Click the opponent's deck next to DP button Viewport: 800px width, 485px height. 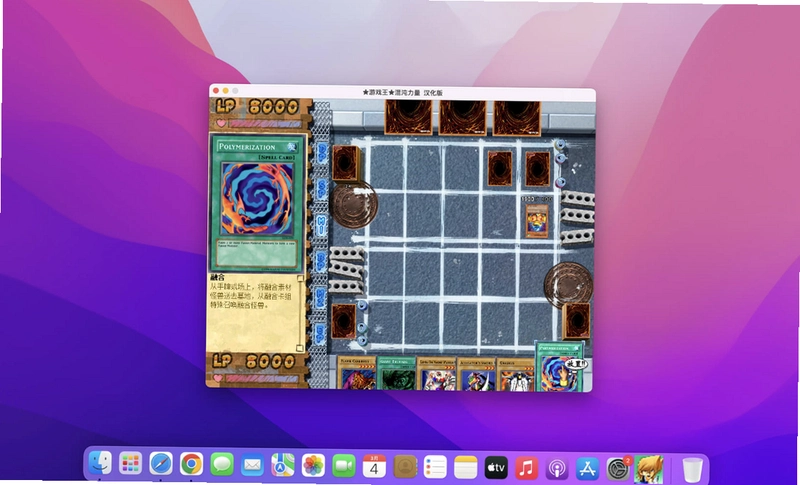coord(347,163)
